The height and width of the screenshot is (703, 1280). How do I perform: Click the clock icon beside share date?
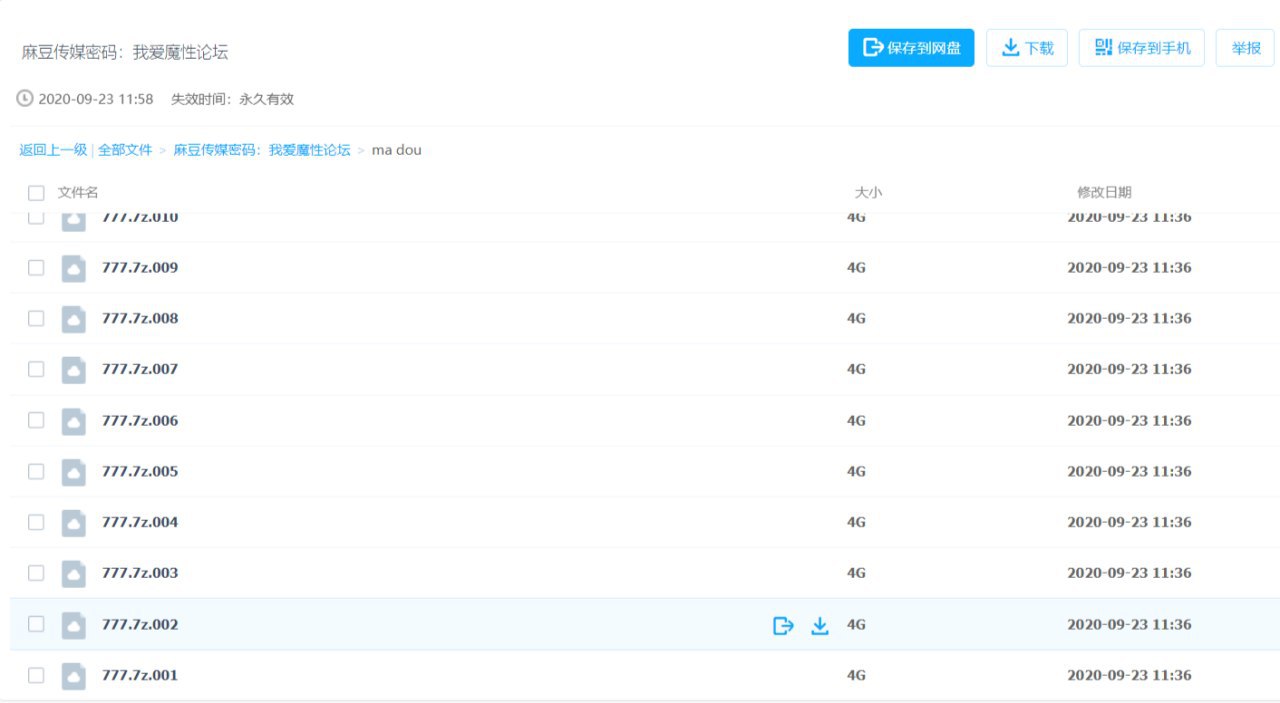[x=25, y=99]
